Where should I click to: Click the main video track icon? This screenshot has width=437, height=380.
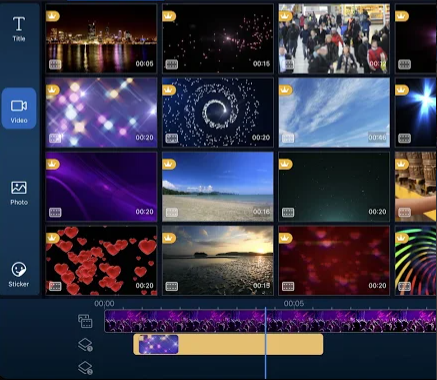tap(85, 321)
